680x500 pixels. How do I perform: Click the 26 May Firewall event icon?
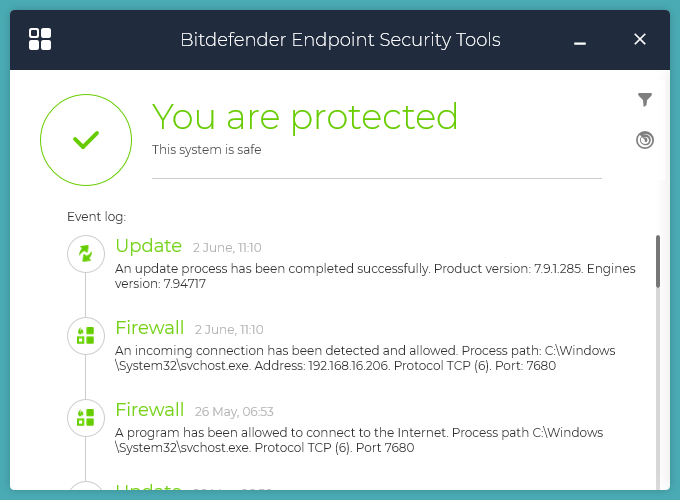pos(86,417)
